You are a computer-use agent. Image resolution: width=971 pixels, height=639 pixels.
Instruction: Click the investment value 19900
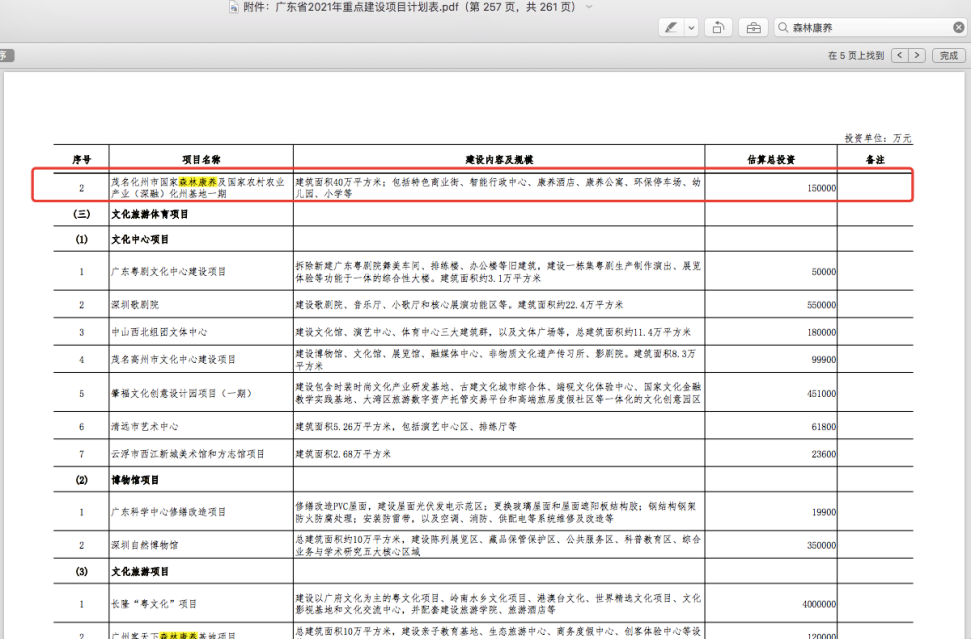pyautogui.click(x=824, y=513)
